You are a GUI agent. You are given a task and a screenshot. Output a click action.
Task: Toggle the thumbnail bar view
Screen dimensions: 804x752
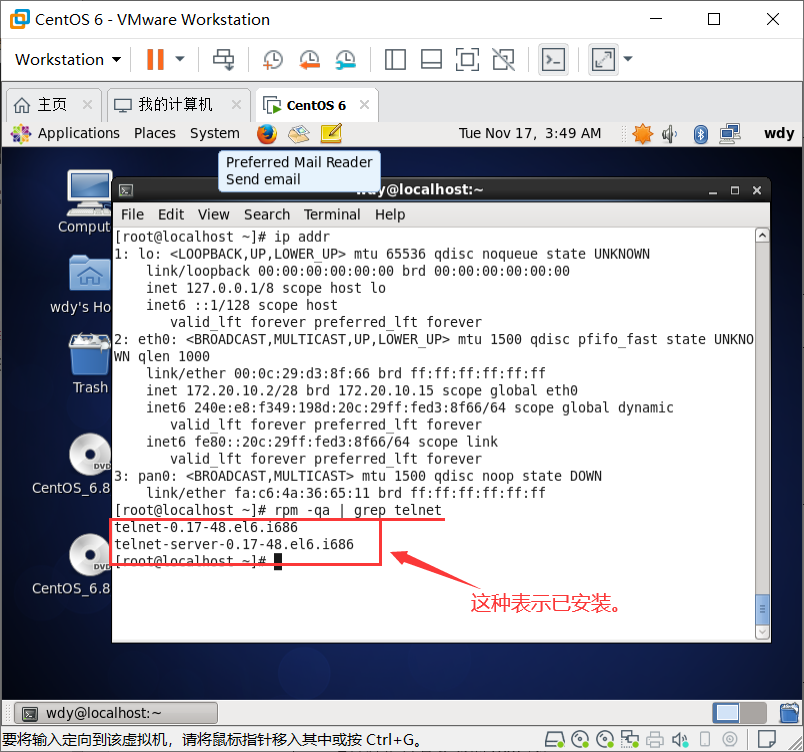click(431, 59)
